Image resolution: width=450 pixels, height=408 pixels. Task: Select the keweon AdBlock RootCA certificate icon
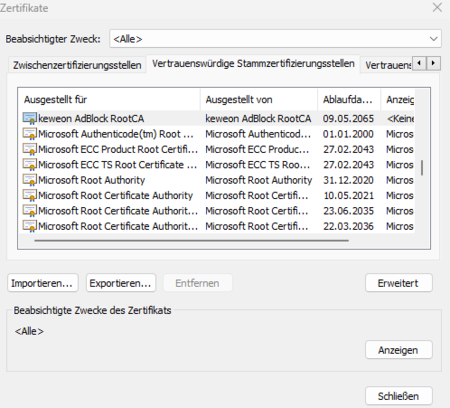point(29,118)
